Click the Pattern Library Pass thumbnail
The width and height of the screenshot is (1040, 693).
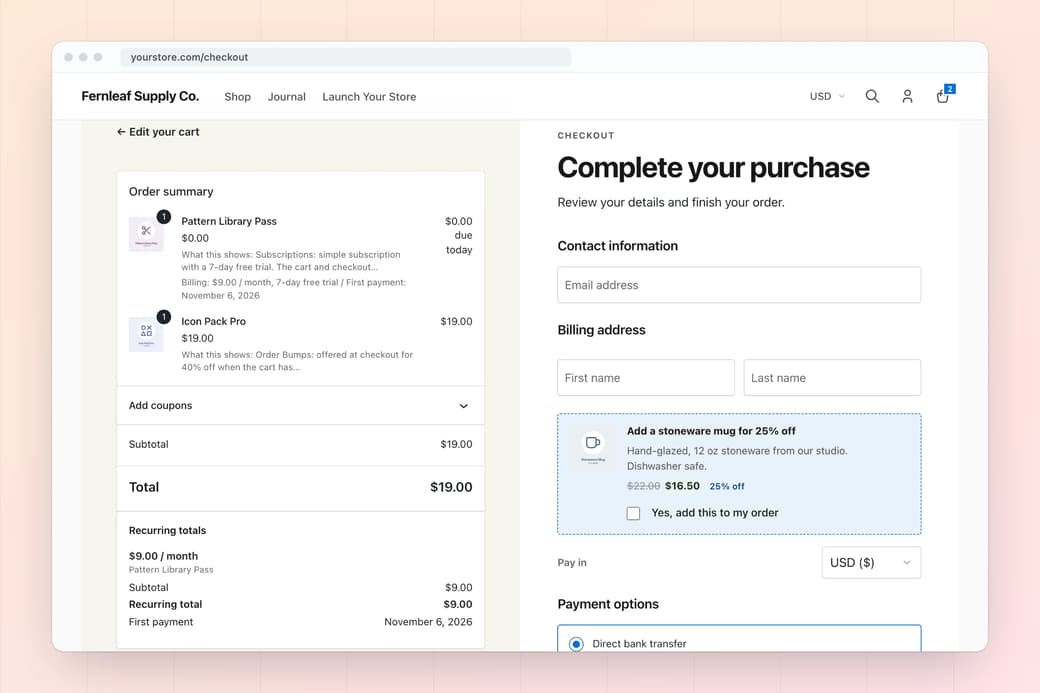[x=146, y=233]
